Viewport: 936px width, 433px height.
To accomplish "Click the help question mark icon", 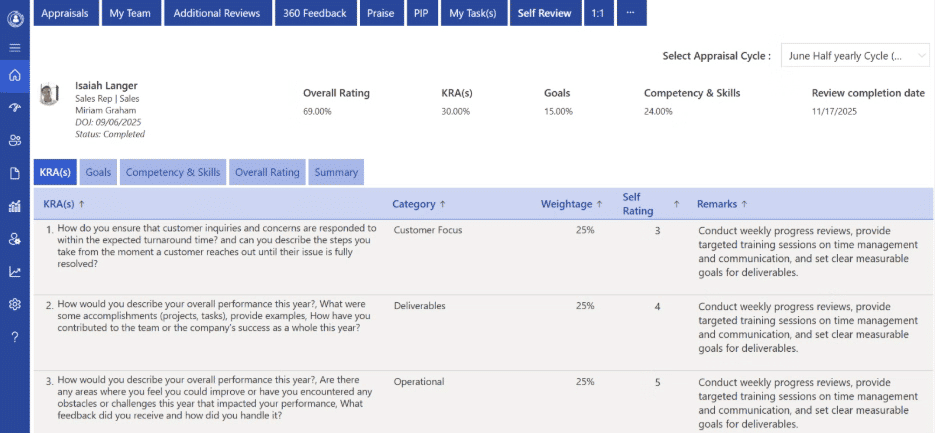I will 15,337.
